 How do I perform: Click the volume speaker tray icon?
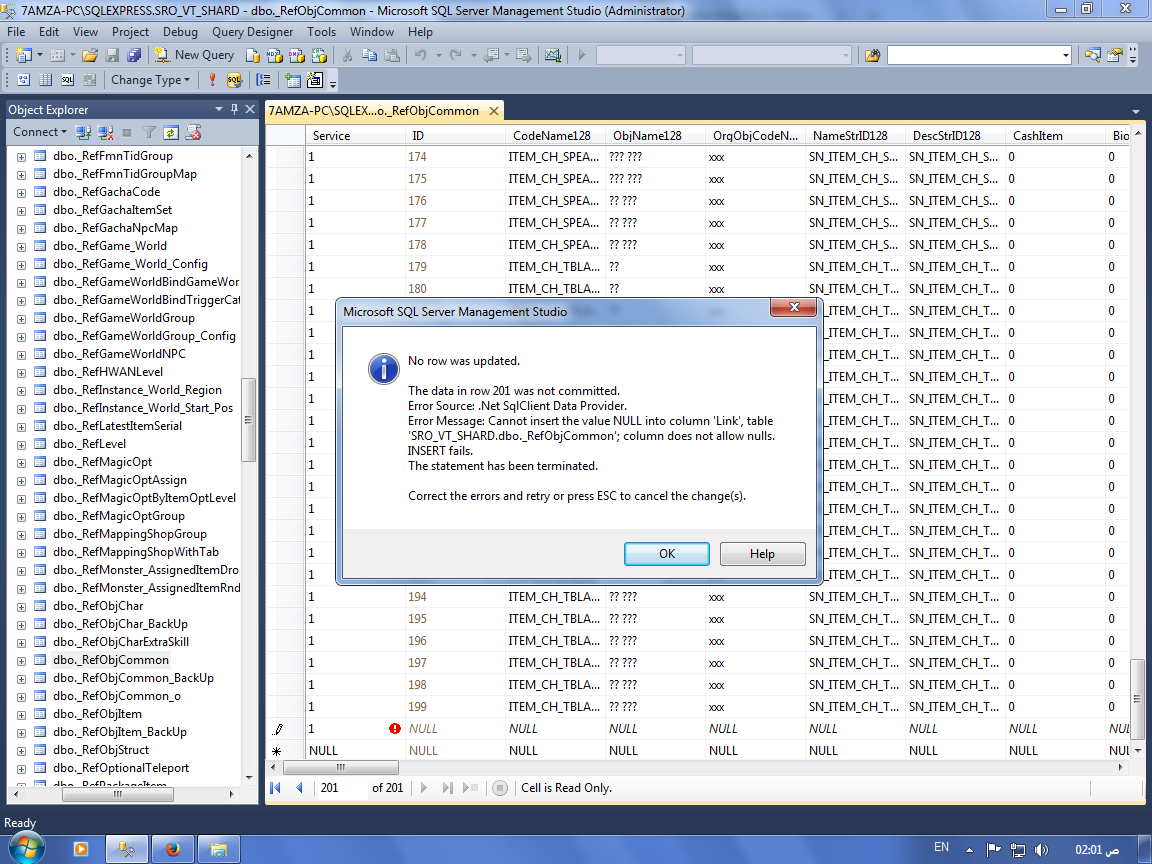click(x=1041, y=850)
